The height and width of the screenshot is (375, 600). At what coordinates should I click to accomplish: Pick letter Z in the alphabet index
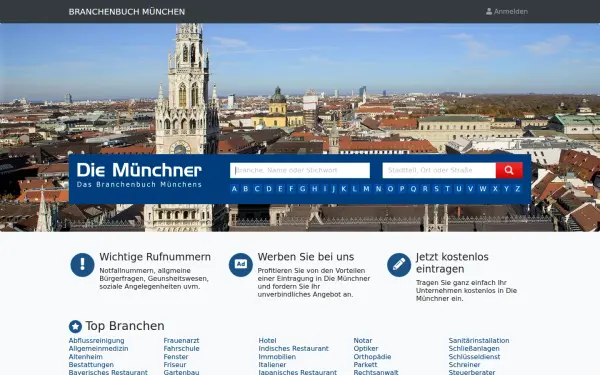click(517, 189)
